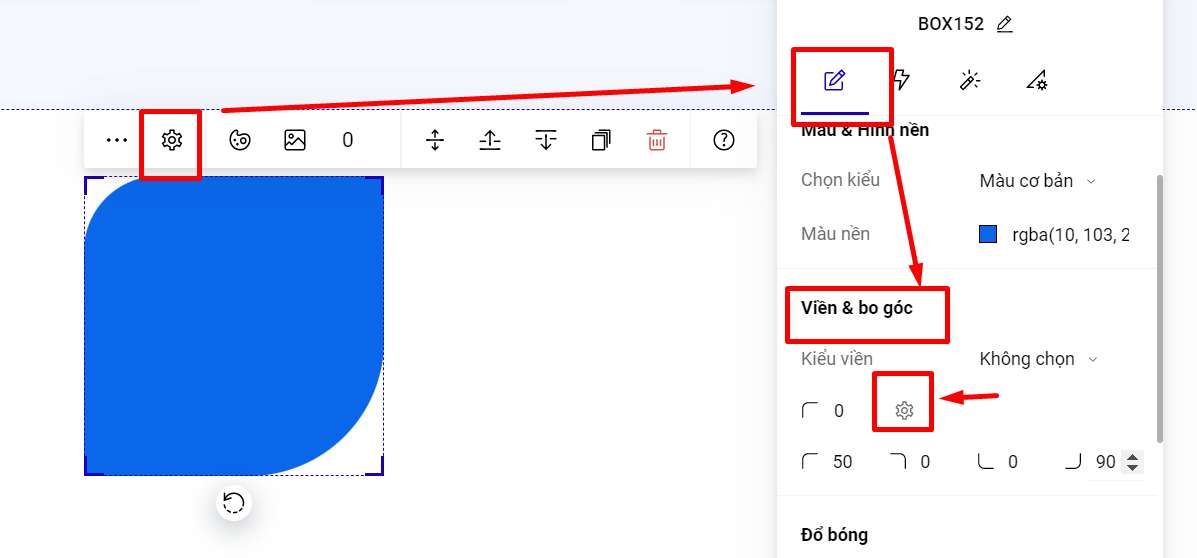The image size is (1197, 558).
Task: Open the color palette tool
Action: coord(240,140)
